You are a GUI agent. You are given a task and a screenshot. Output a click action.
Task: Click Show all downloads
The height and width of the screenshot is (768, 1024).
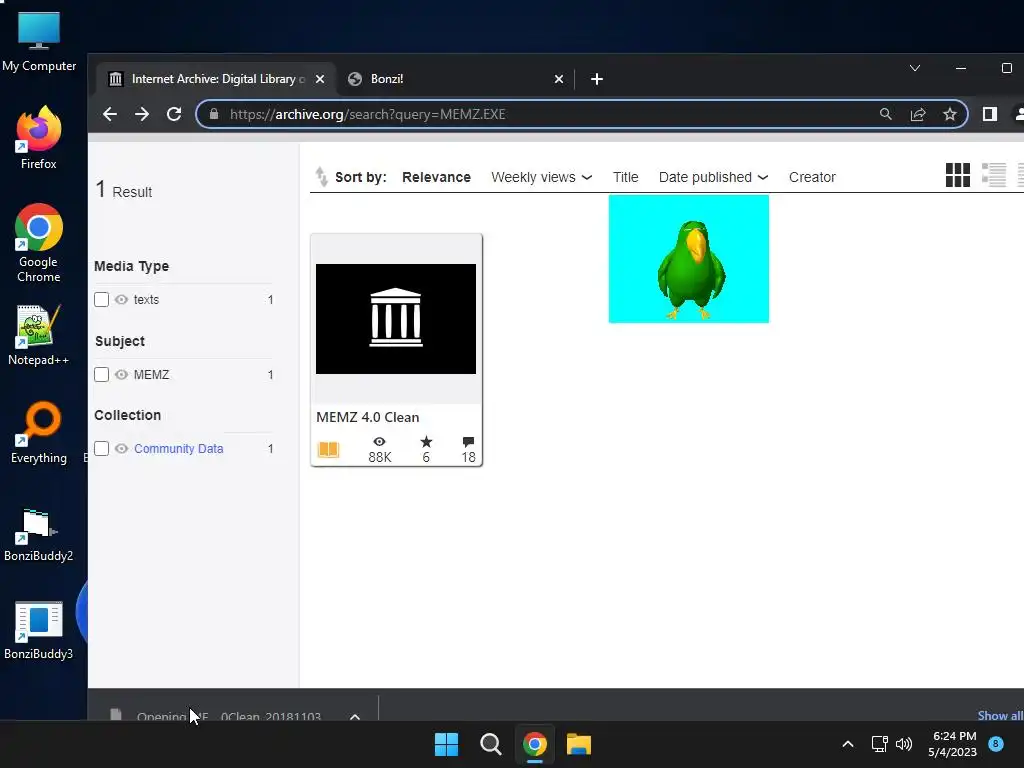(x=1000, y=715)
